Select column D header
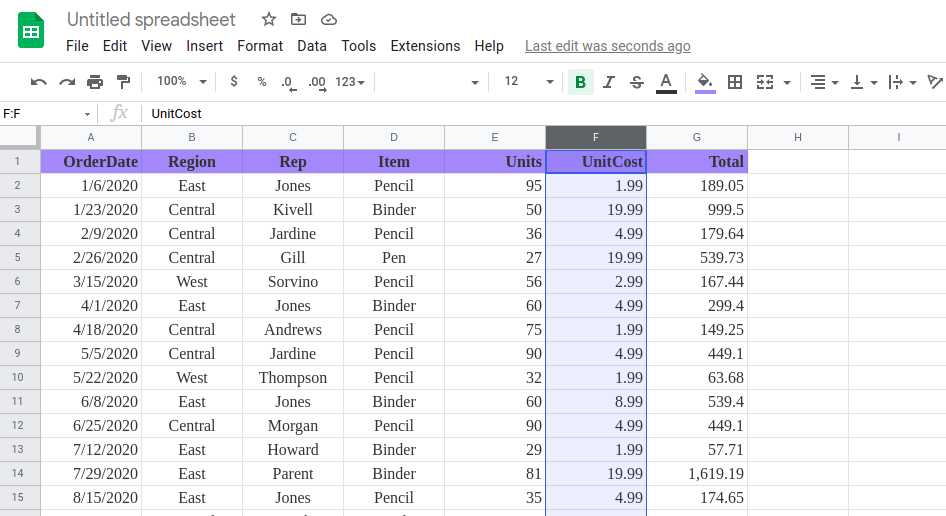946x516 pixels. click(x=394, y=138)
